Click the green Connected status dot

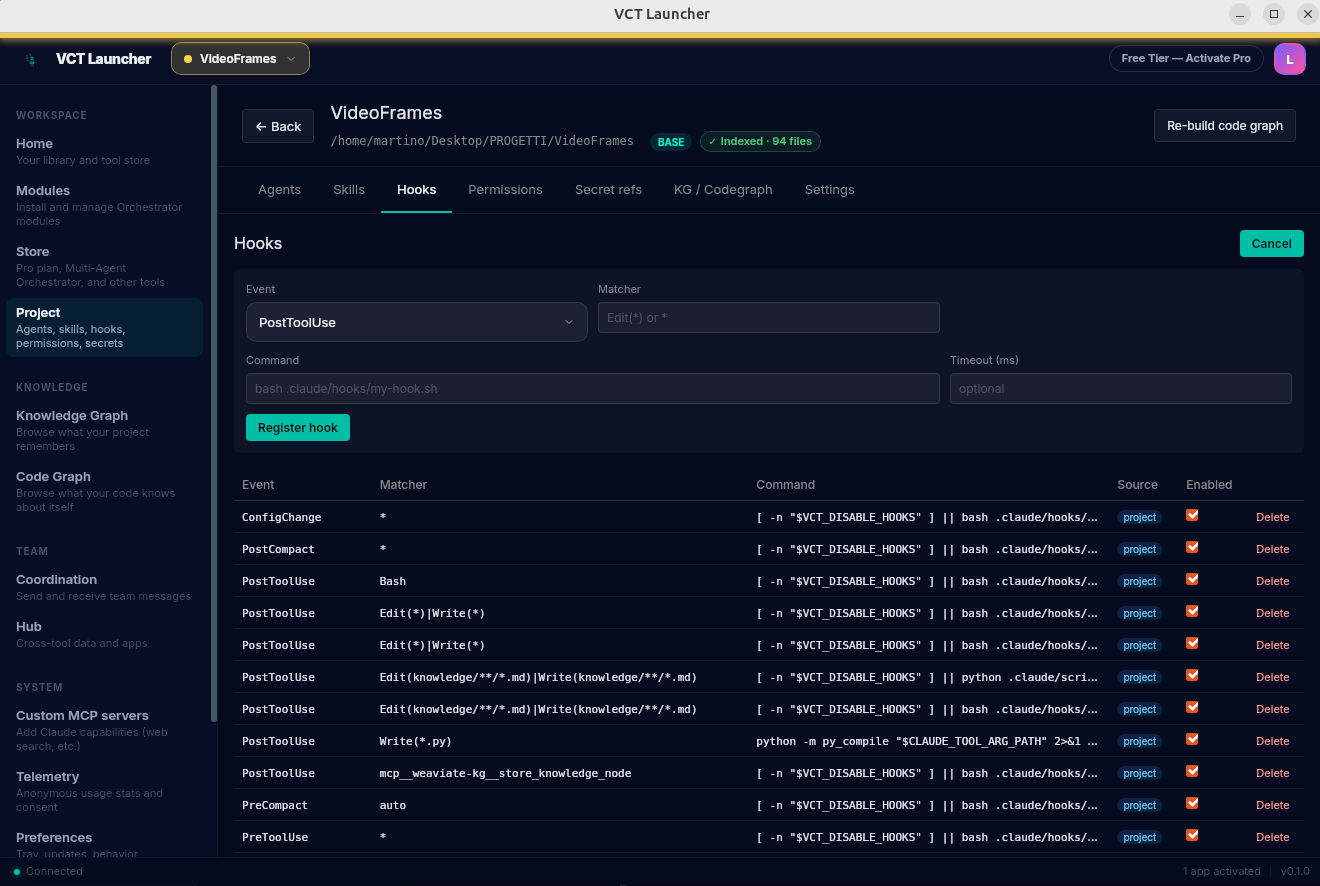(x=17, y=872)
